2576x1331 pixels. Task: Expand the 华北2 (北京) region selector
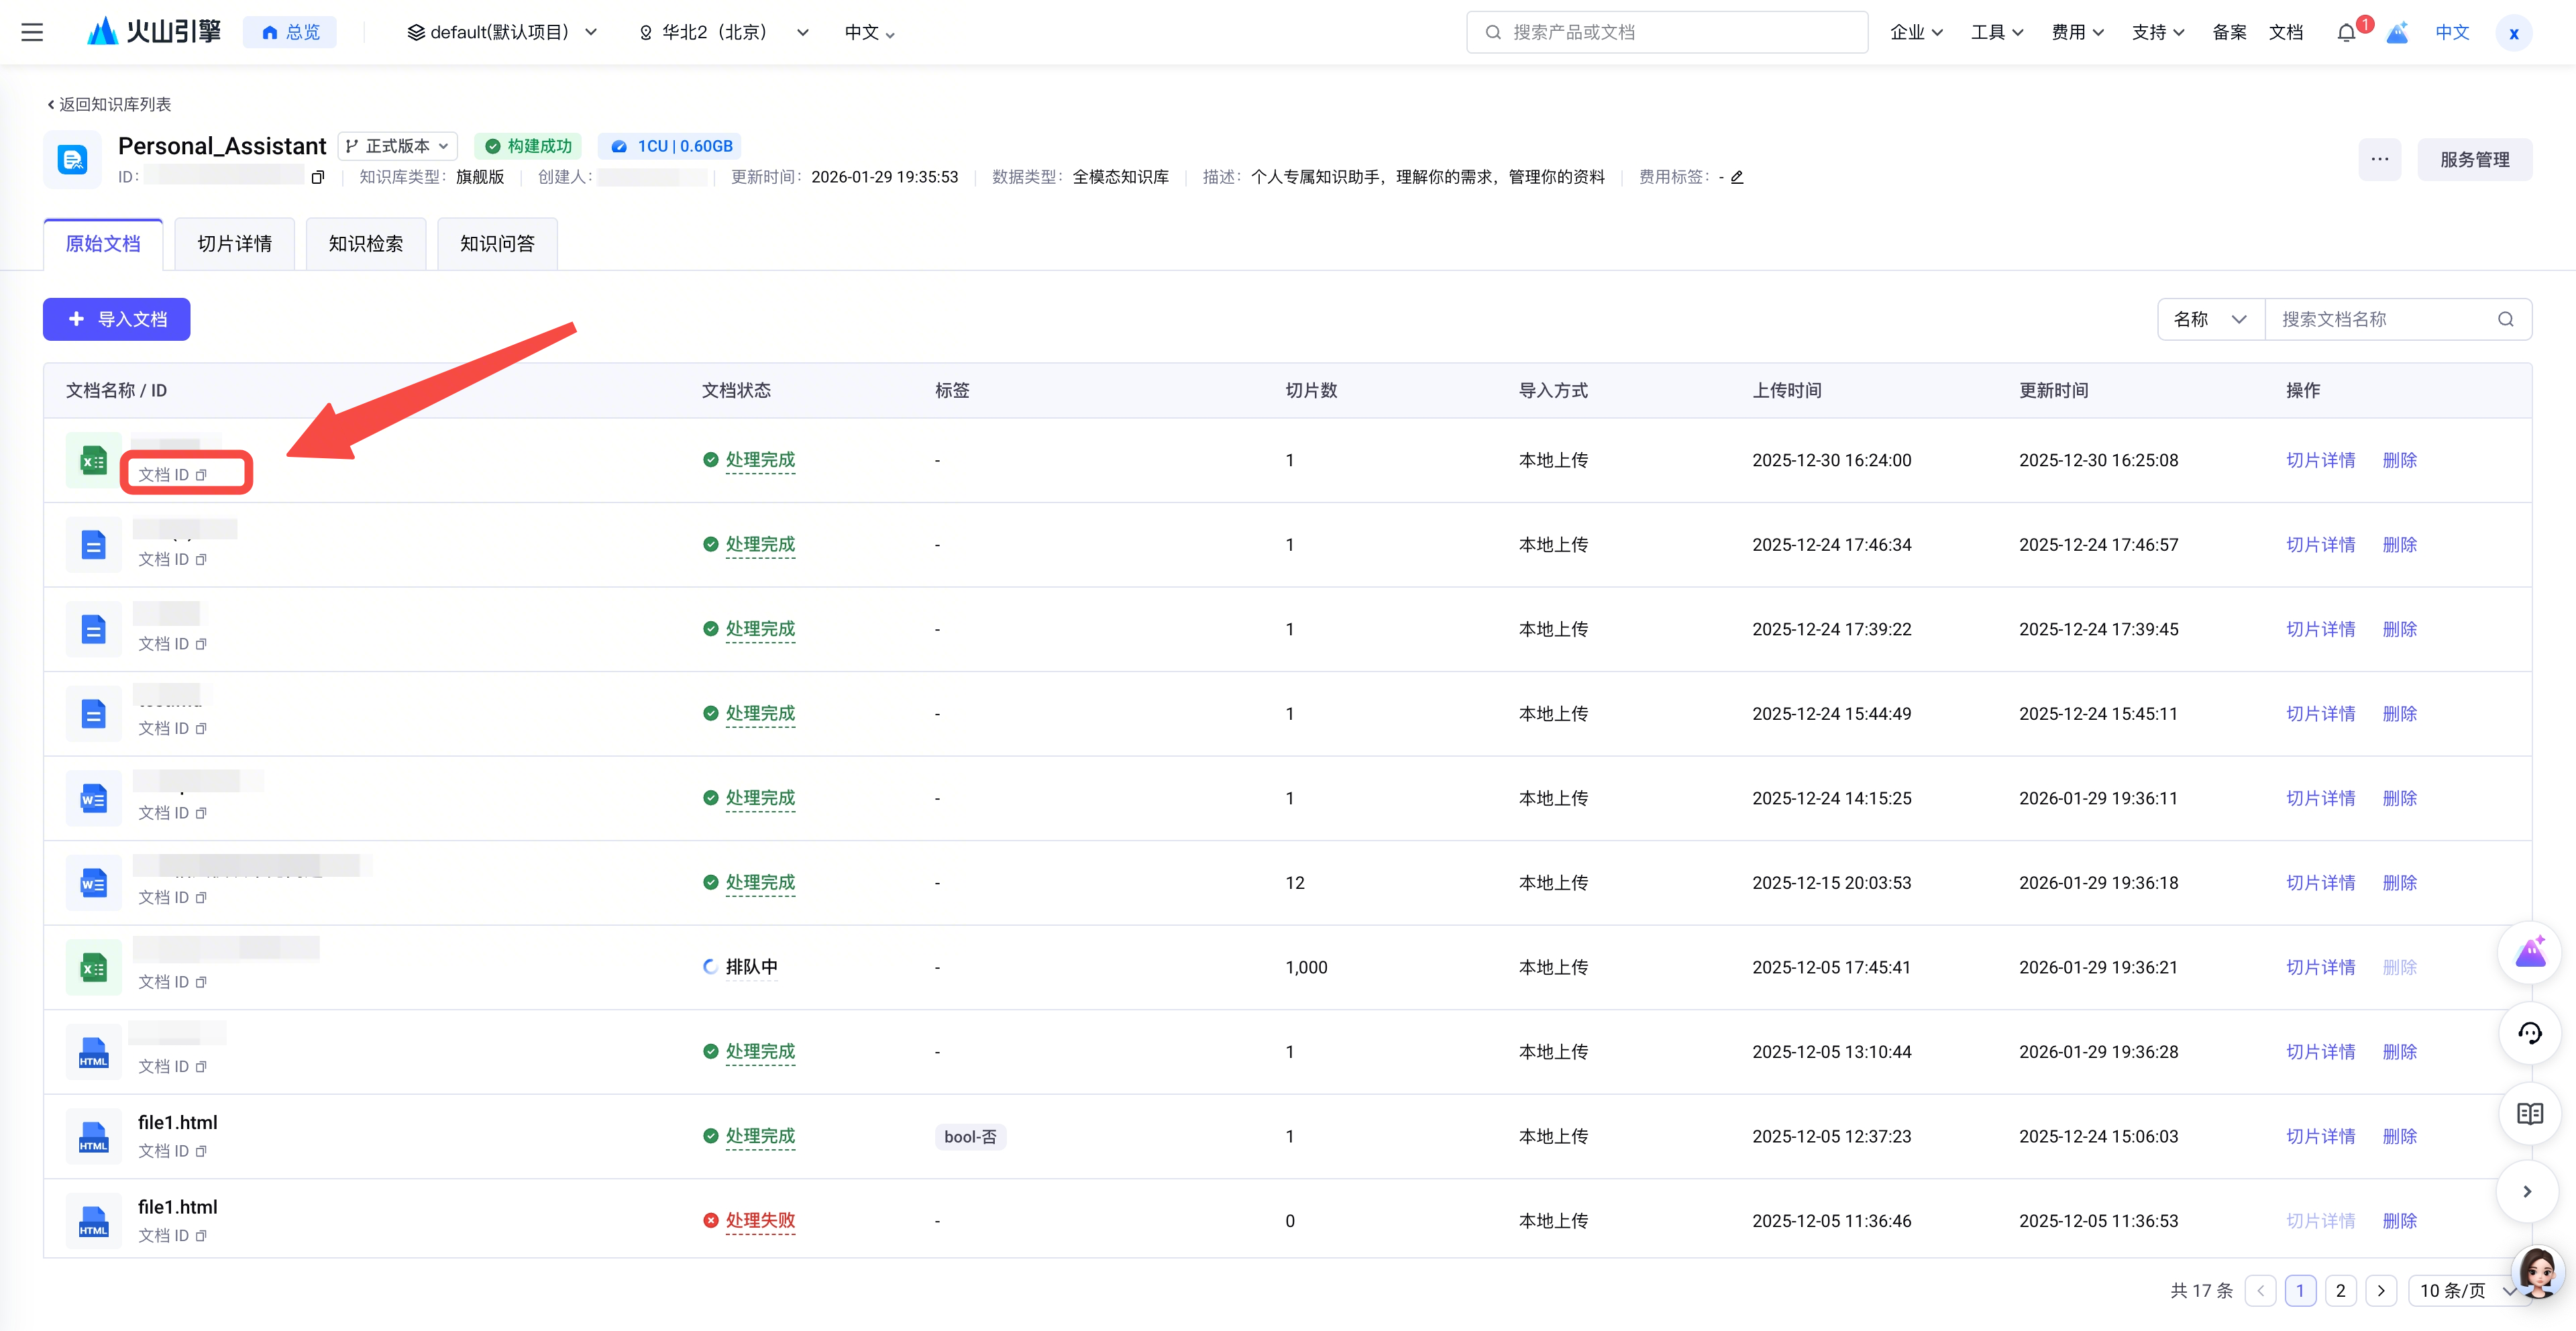723,32
